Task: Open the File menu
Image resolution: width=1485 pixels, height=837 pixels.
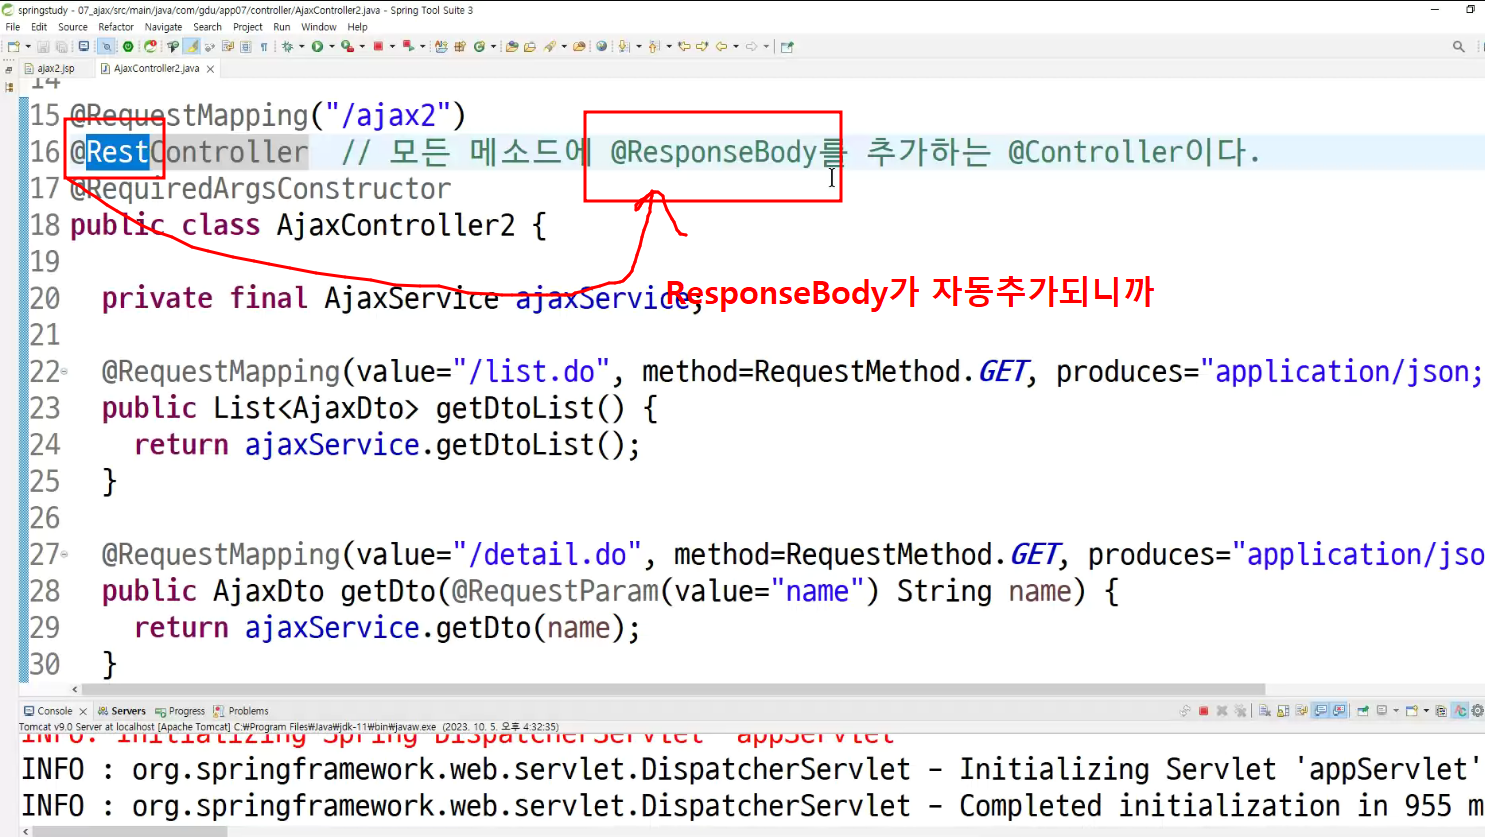Action: click(x=13, y=27)
